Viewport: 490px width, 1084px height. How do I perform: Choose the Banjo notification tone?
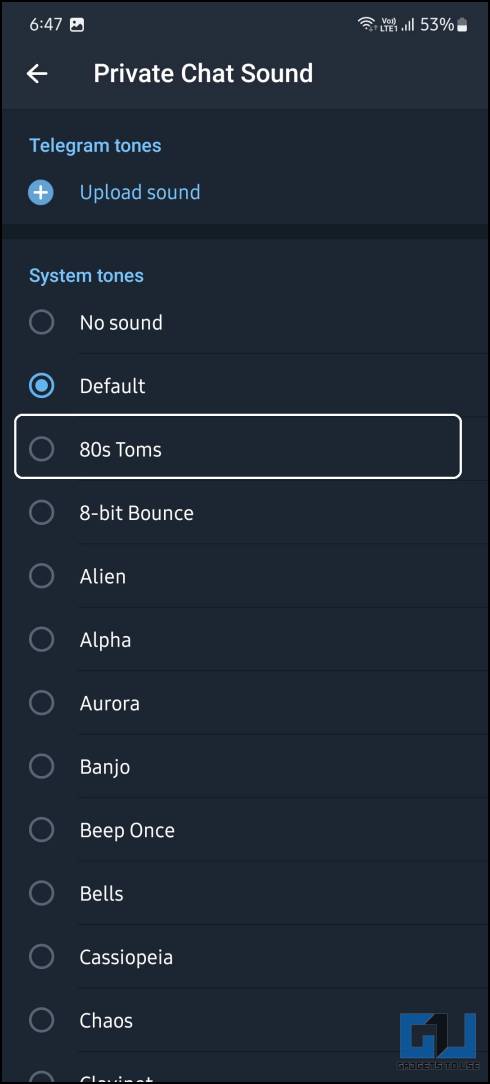click(245, 767)
